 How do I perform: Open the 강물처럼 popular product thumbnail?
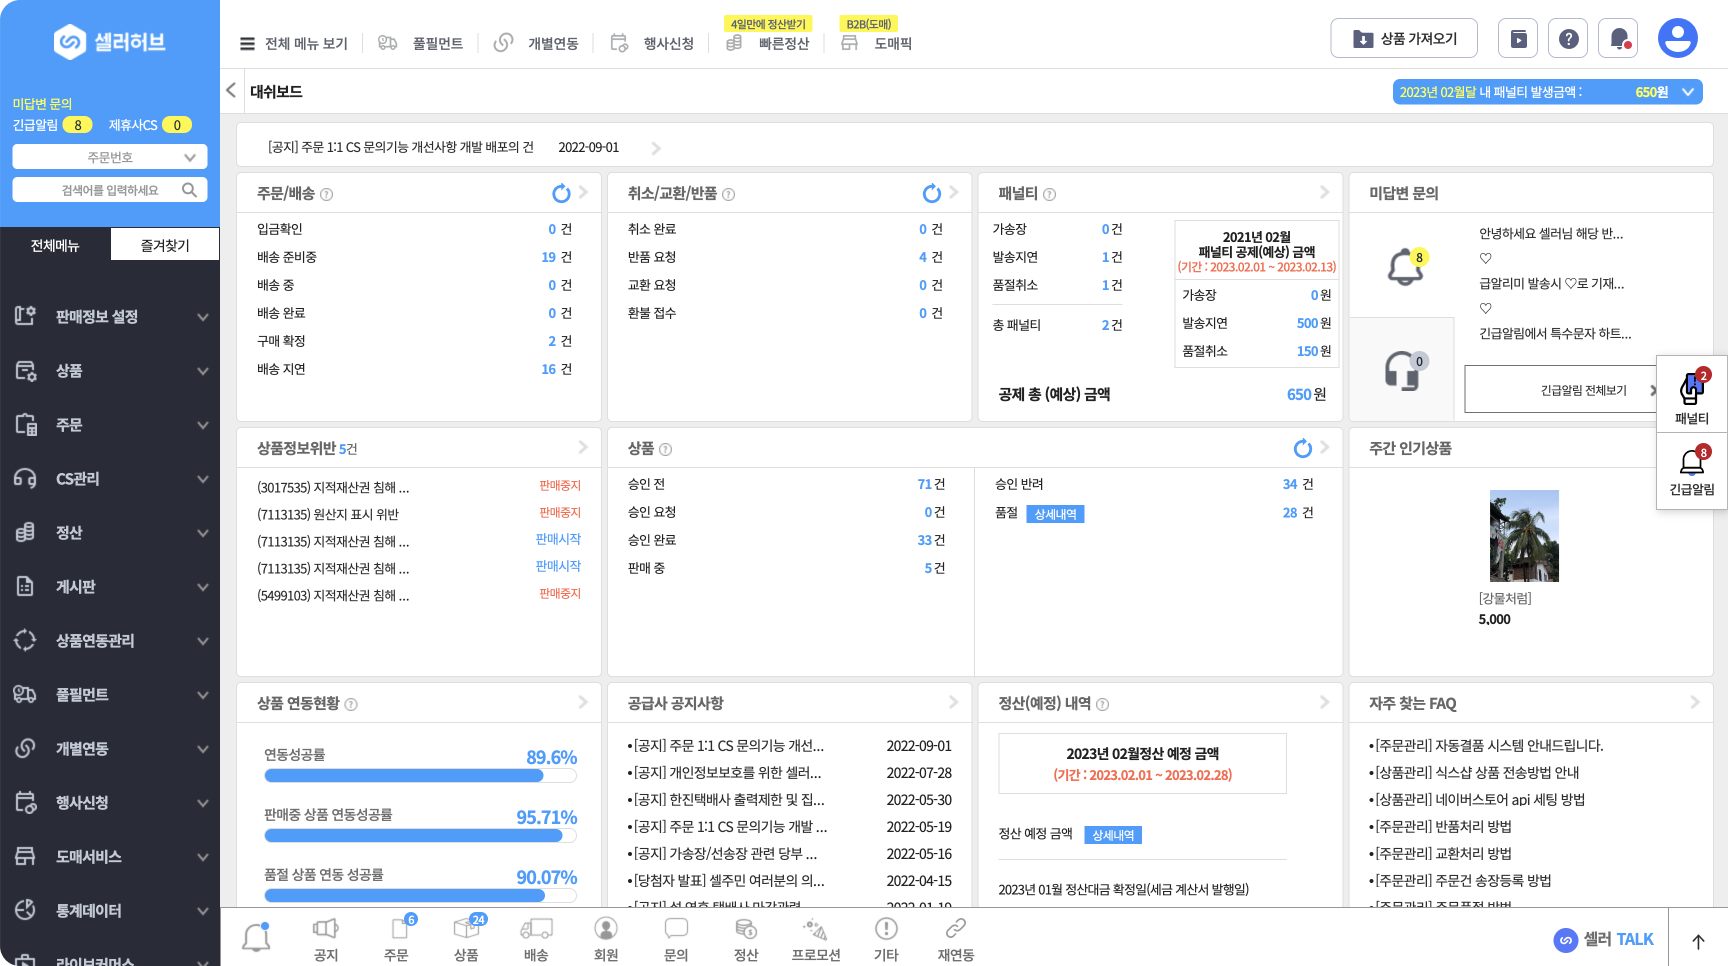click(1524, 536)
